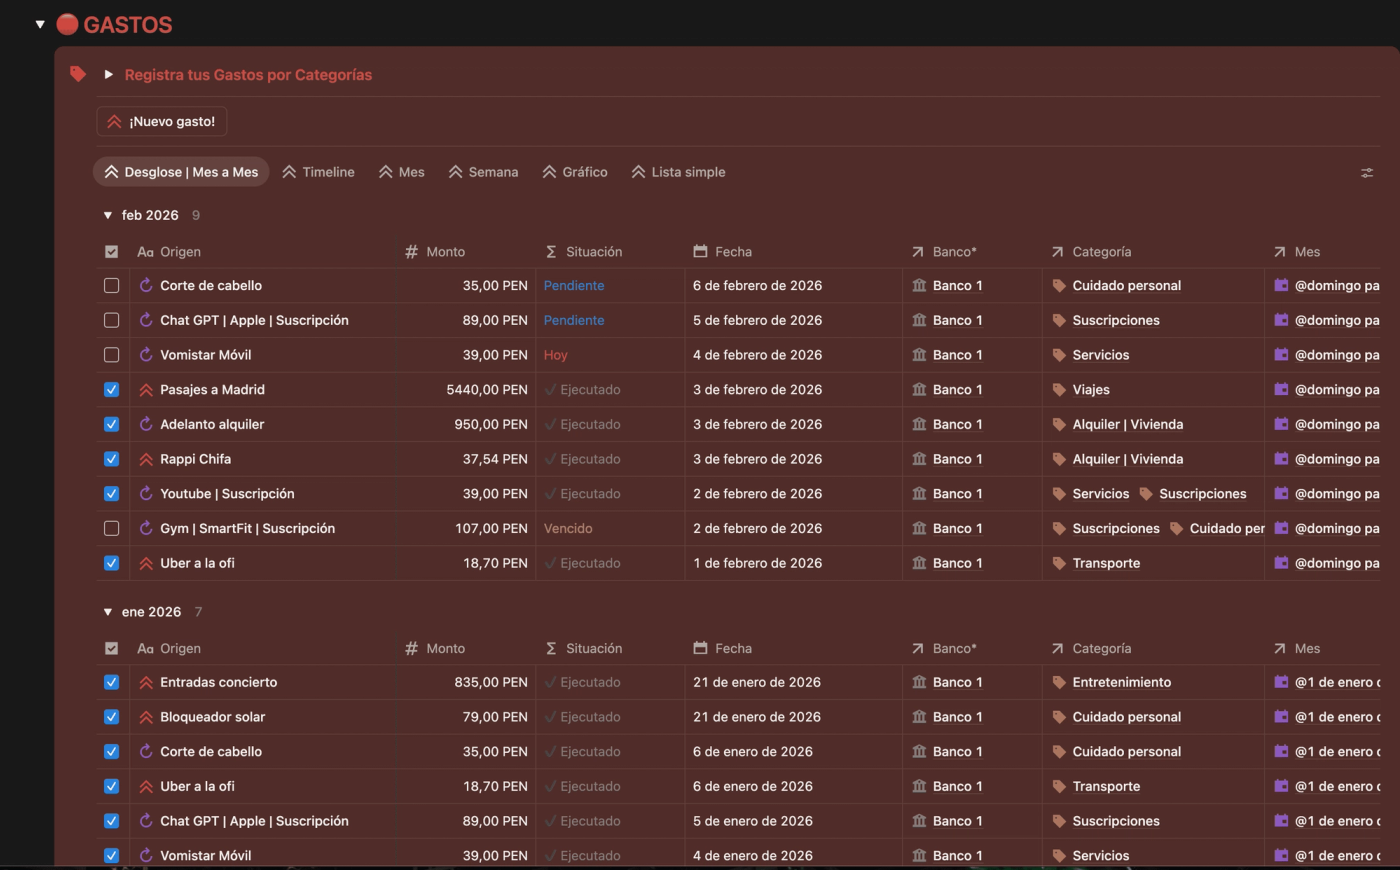This screenshot has height=870, width=1400.
Task: Click the recurring icon on Gym | SmartFit
Action: pyautogui.click(x=146, y=528)
